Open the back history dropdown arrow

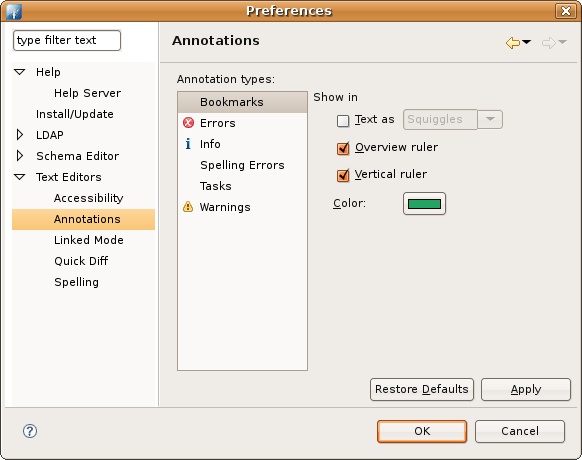coord(526,42)
